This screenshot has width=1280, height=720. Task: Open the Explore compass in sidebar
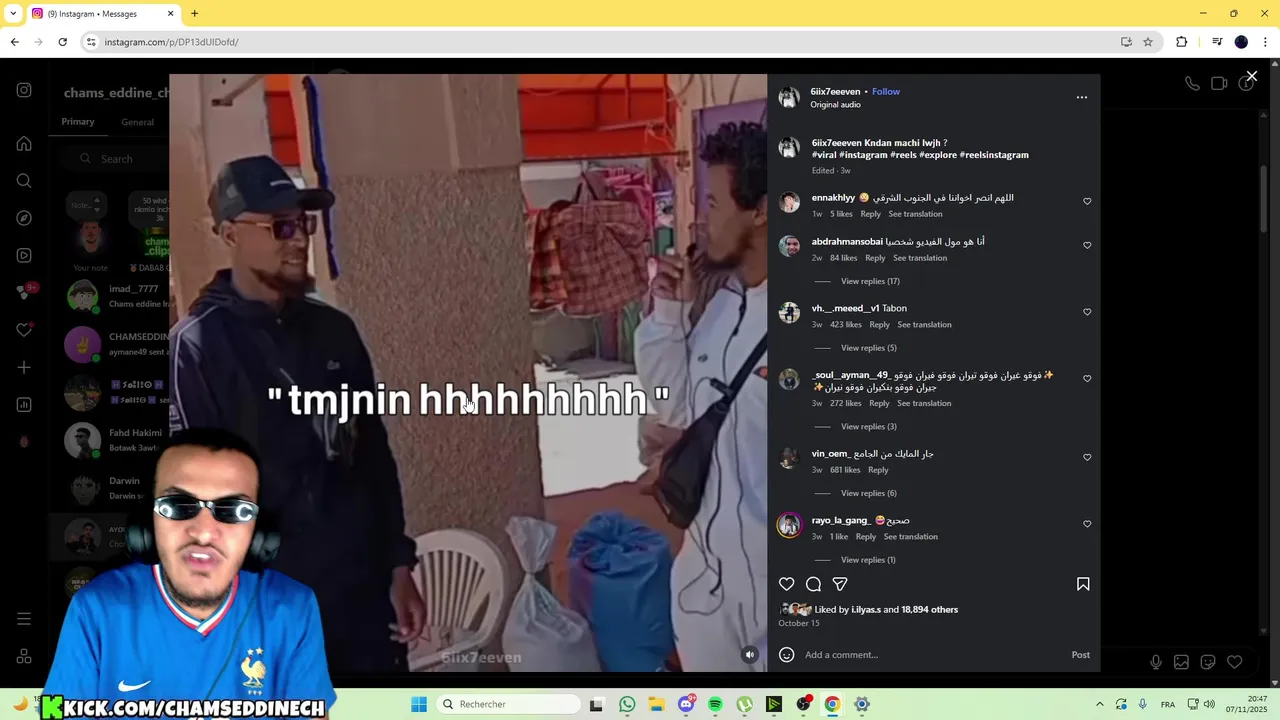(24, 218)
